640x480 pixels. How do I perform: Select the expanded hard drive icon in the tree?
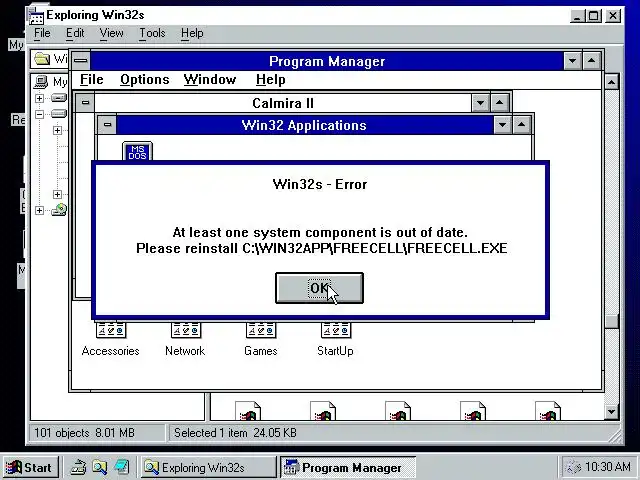[x=59, y=114]
